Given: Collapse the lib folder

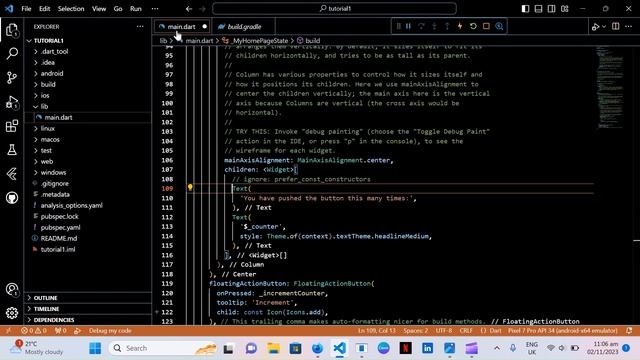Looking at the screenshot, I should point(44,107).
